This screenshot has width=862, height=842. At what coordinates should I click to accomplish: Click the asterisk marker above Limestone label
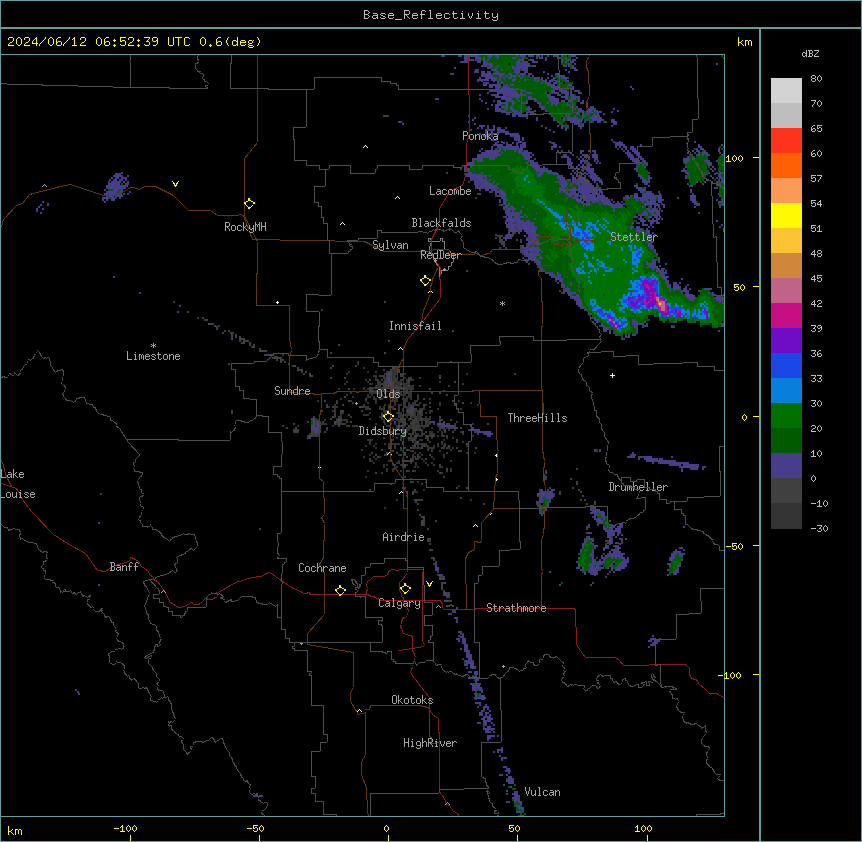click(x=153, y=346)
